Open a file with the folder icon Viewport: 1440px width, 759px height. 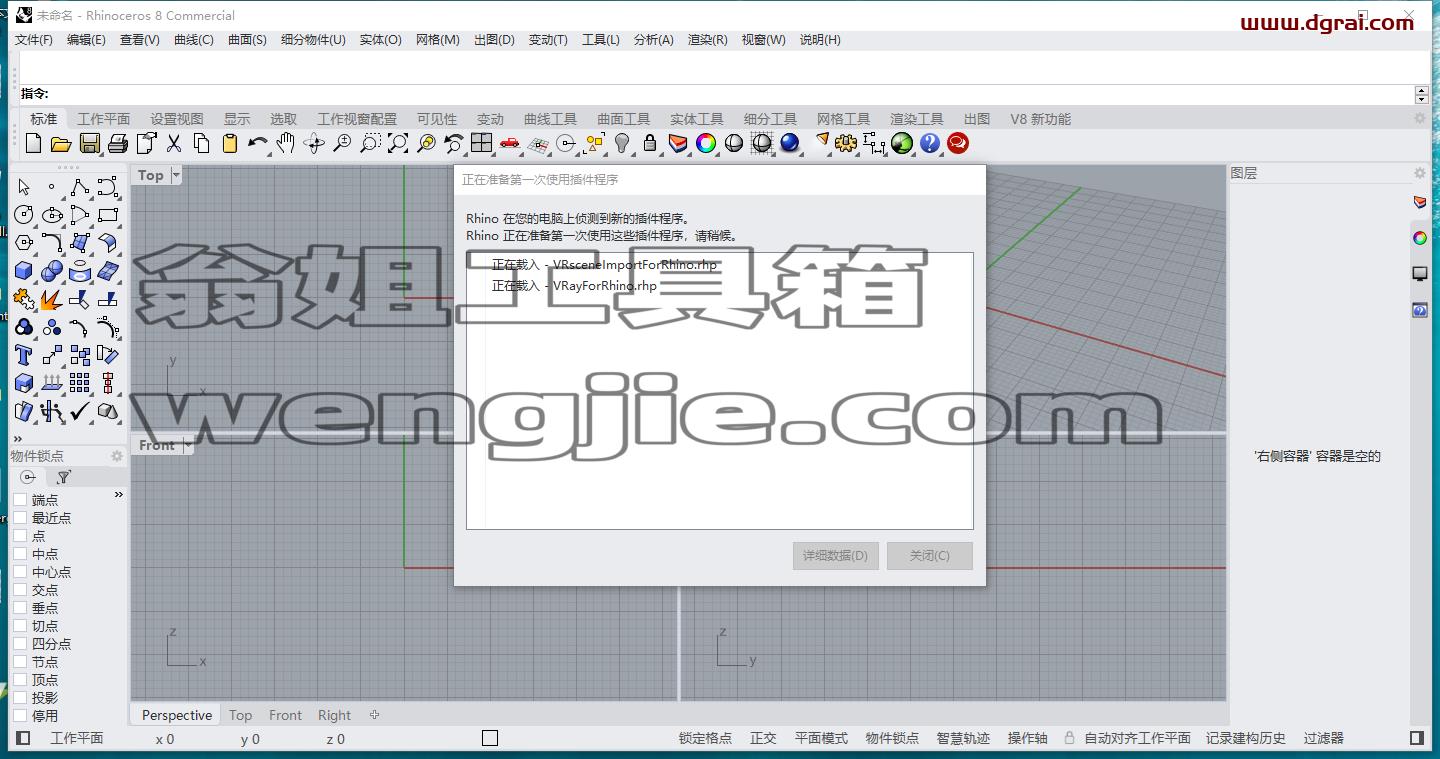pyautogui.click(x=61, y=143)
